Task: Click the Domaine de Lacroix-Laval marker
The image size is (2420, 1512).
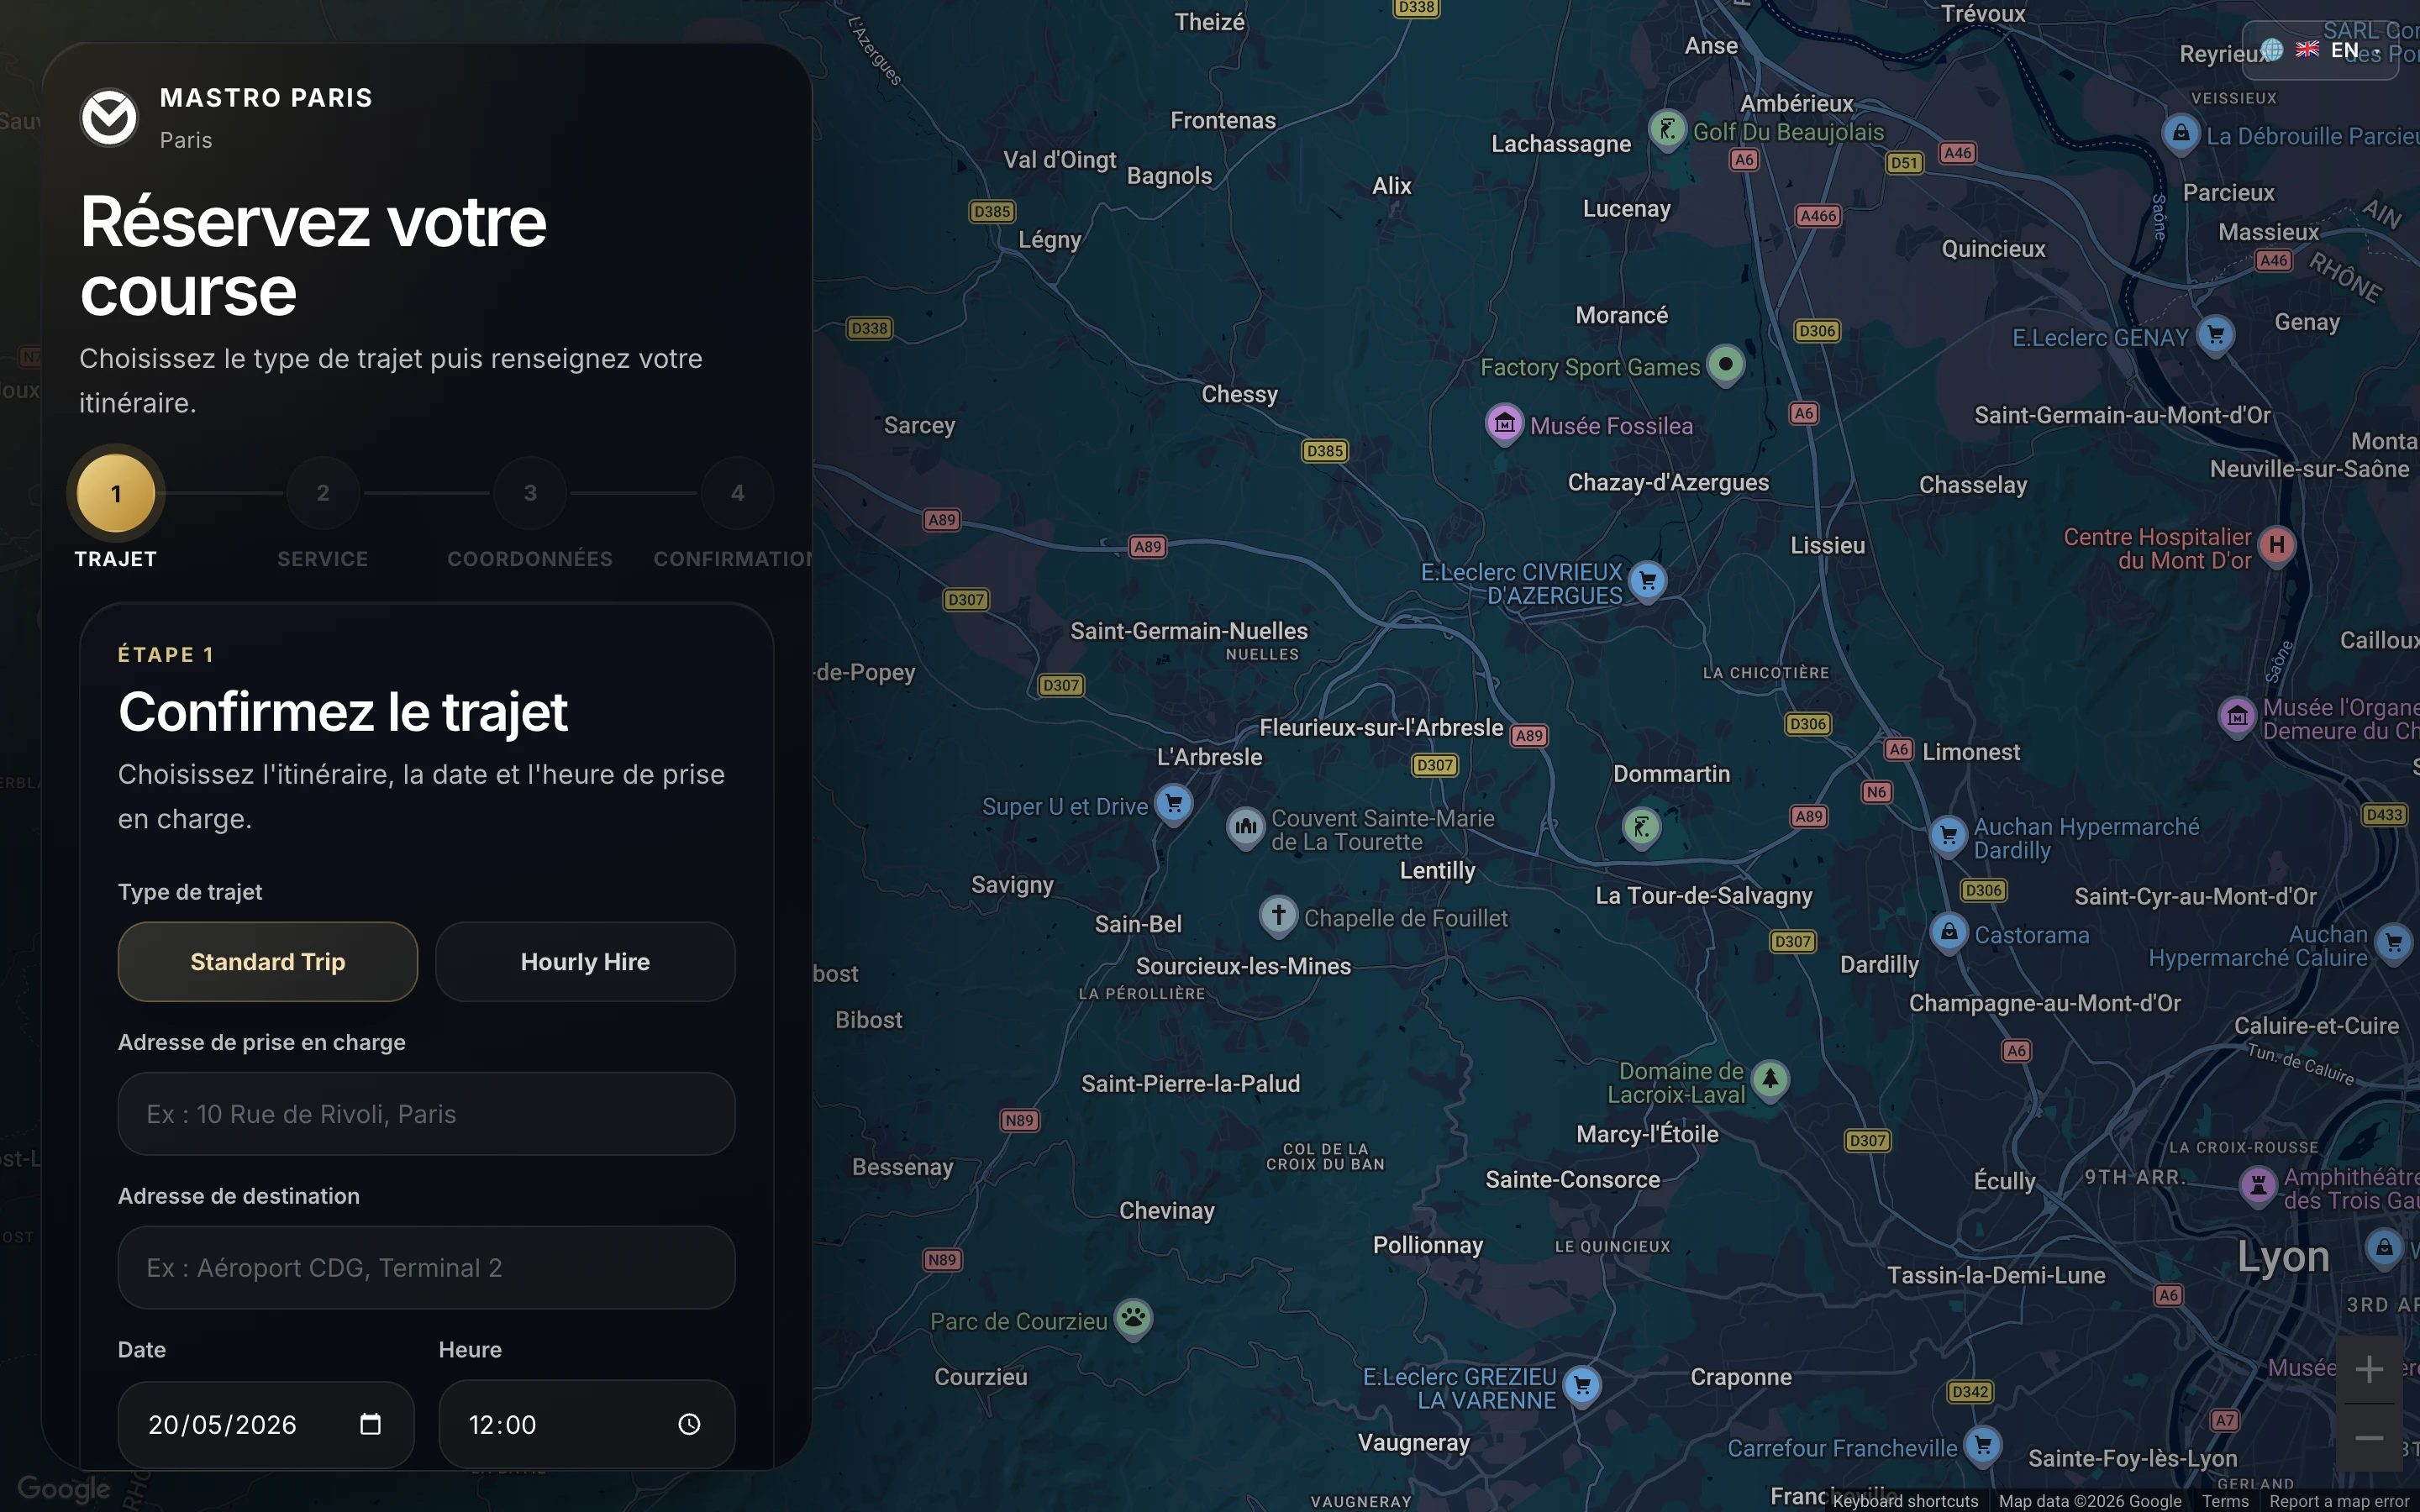Action: click(1770, 1080)
